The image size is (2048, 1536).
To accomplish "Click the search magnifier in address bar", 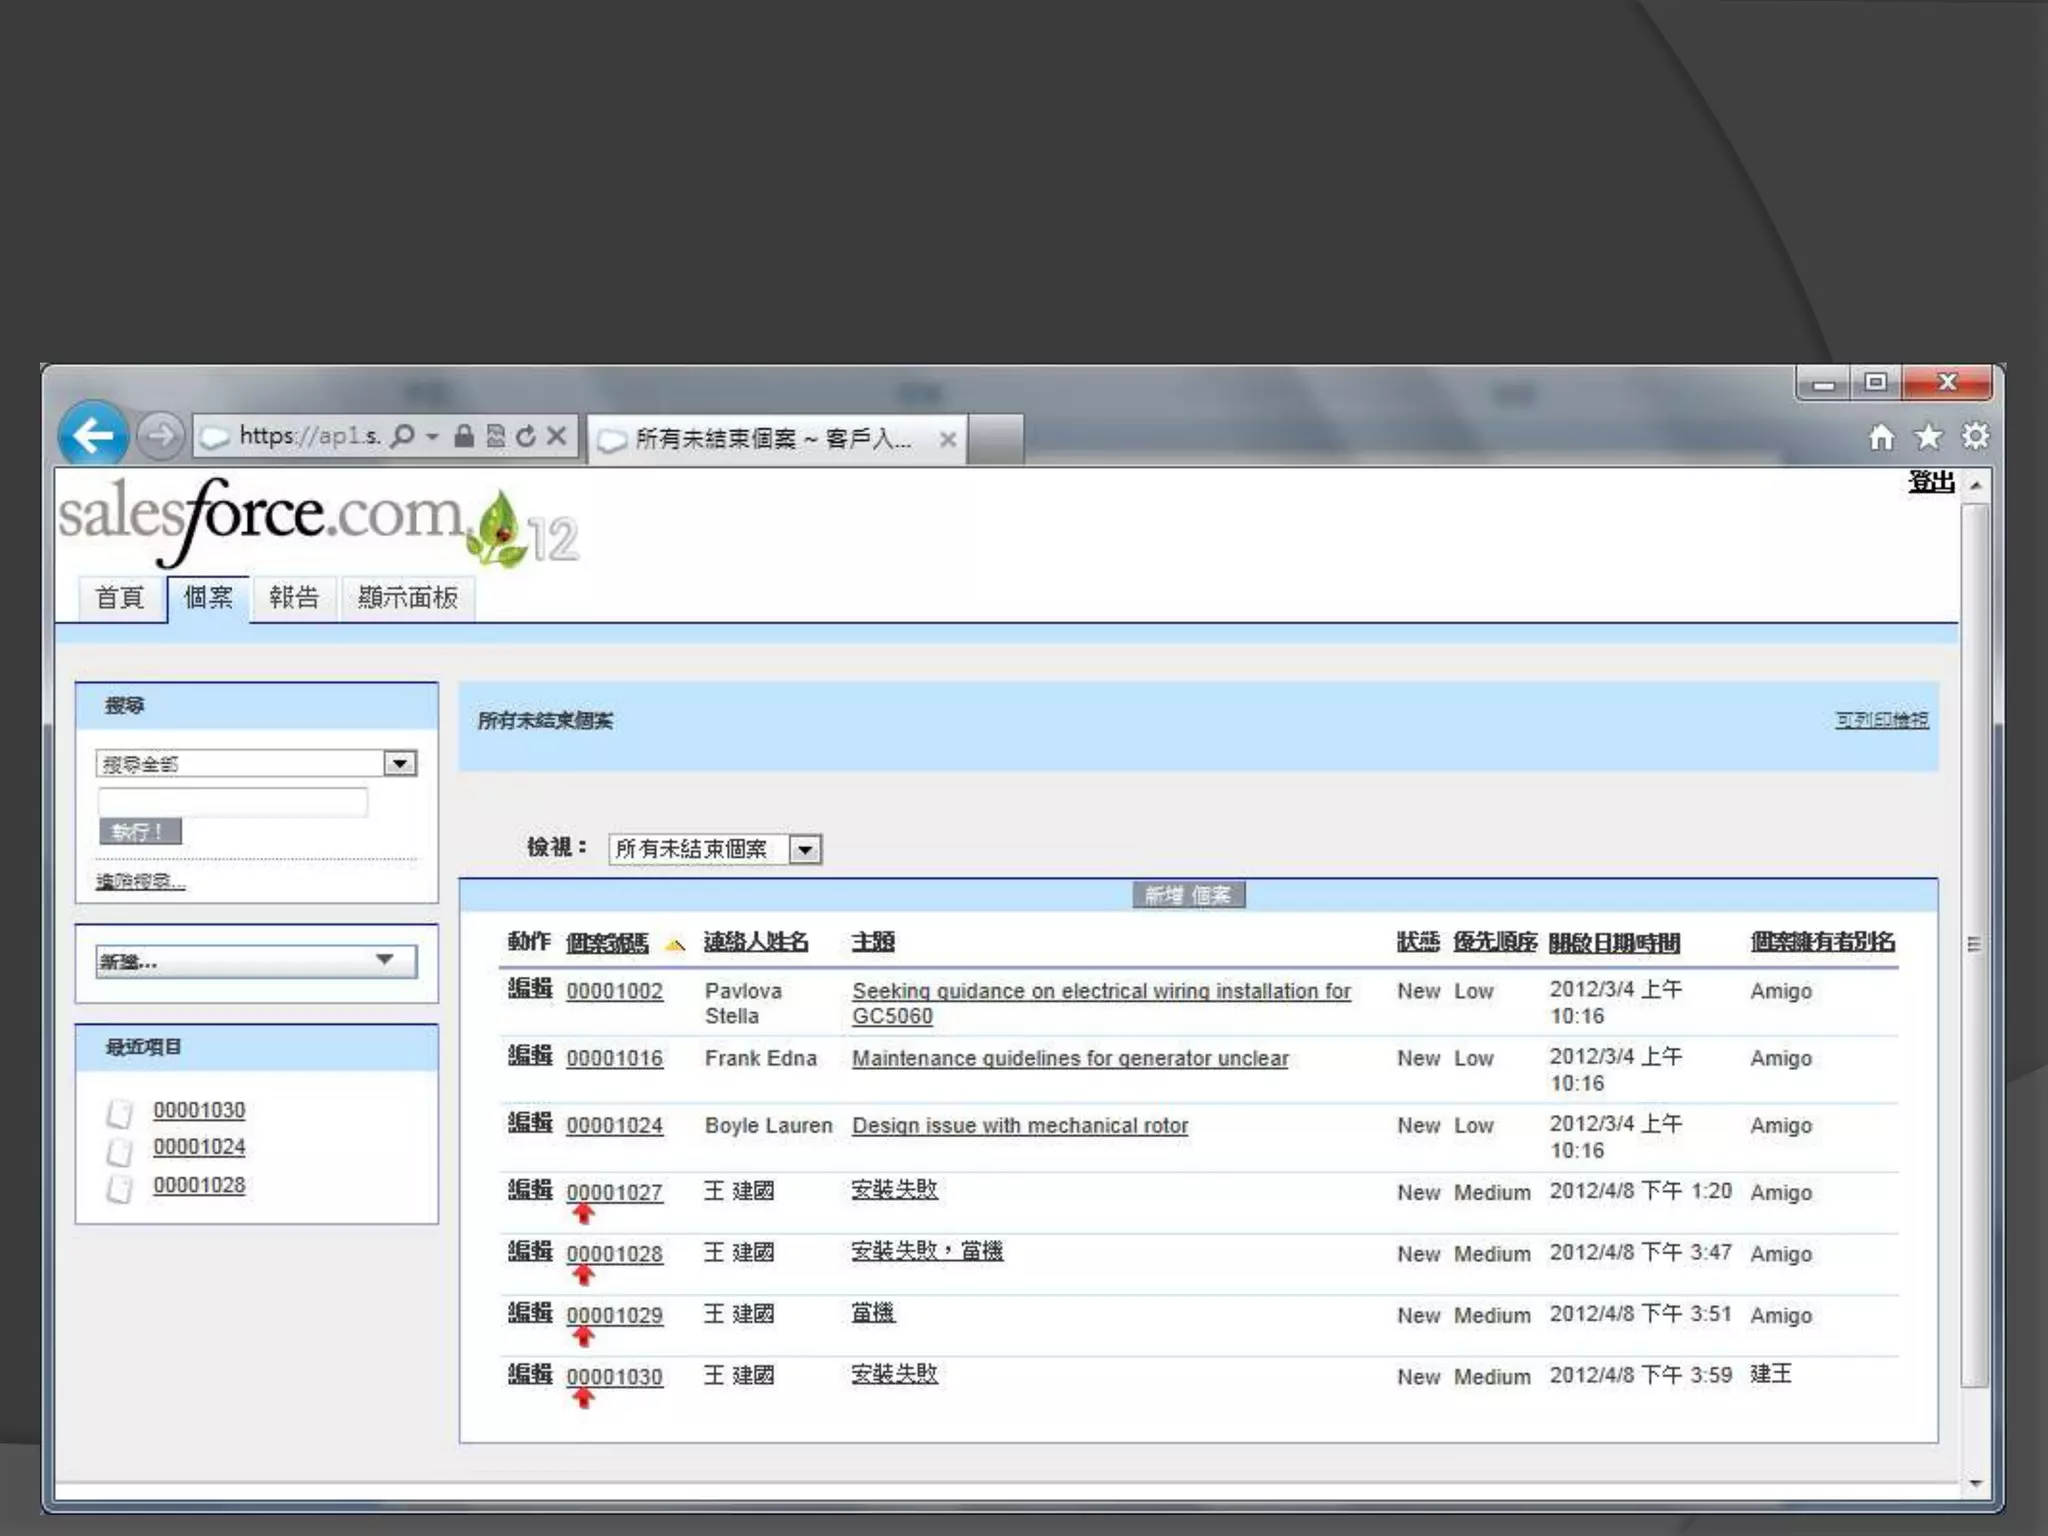I will [402, 436].
